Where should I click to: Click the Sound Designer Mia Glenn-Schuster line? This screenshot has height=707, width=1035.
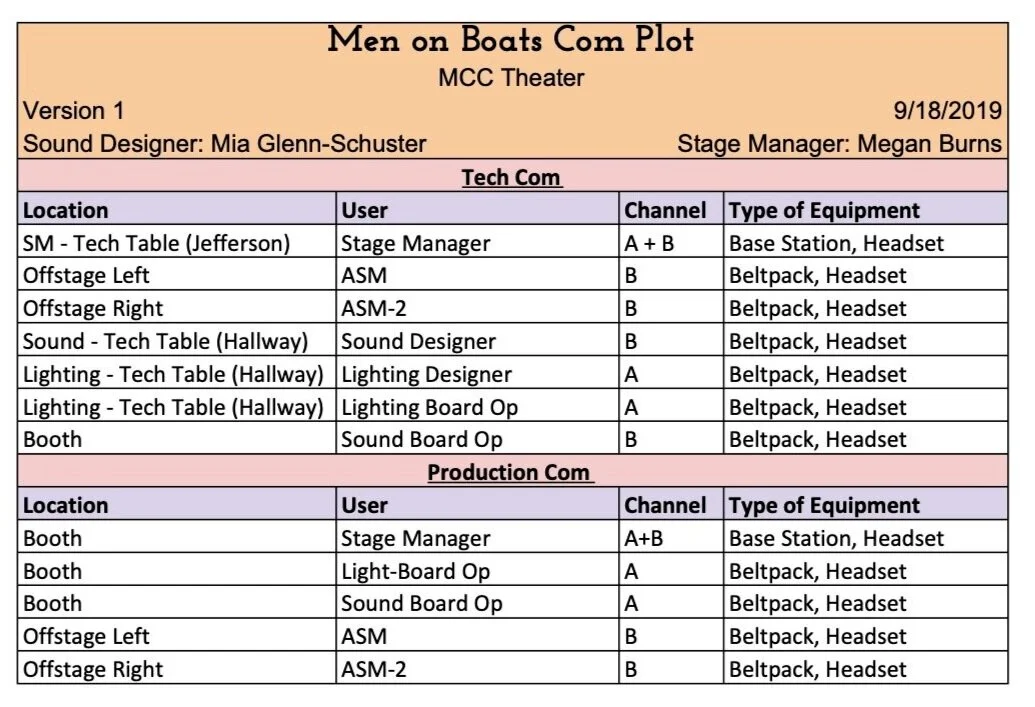(225, 143)
